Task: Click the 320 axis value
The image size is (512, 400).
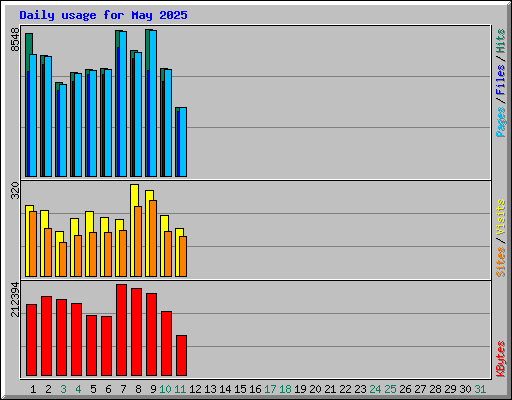Action: [15, 190]
